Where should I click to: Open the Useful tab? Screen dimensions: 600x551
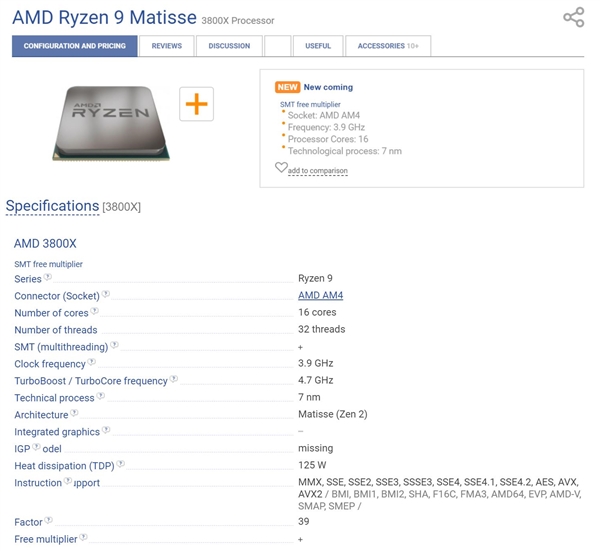318,46
